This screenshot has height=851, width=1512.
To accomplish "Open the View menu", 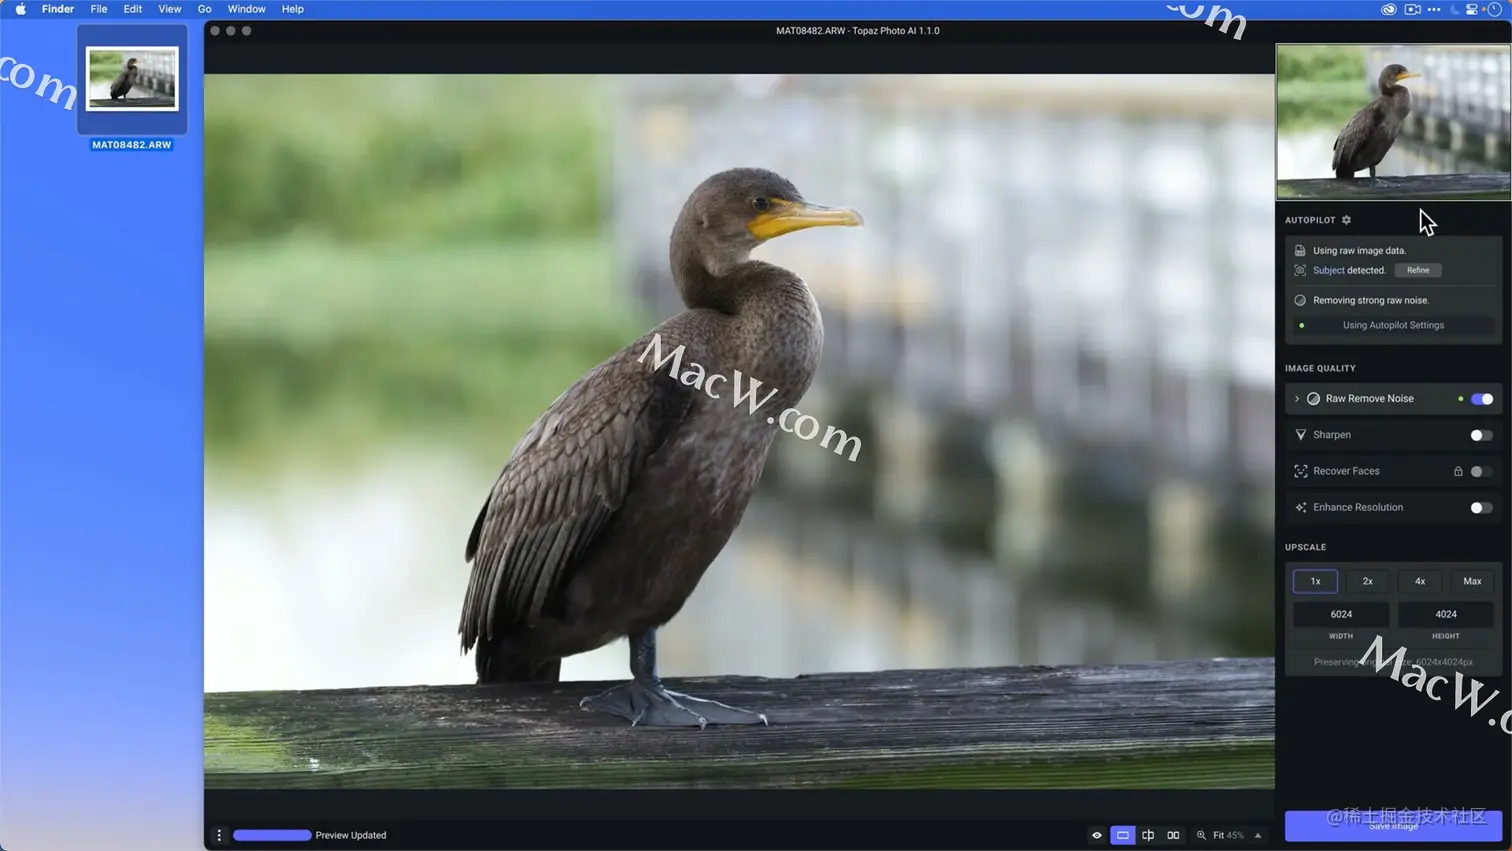I will [x=170, y=9].
